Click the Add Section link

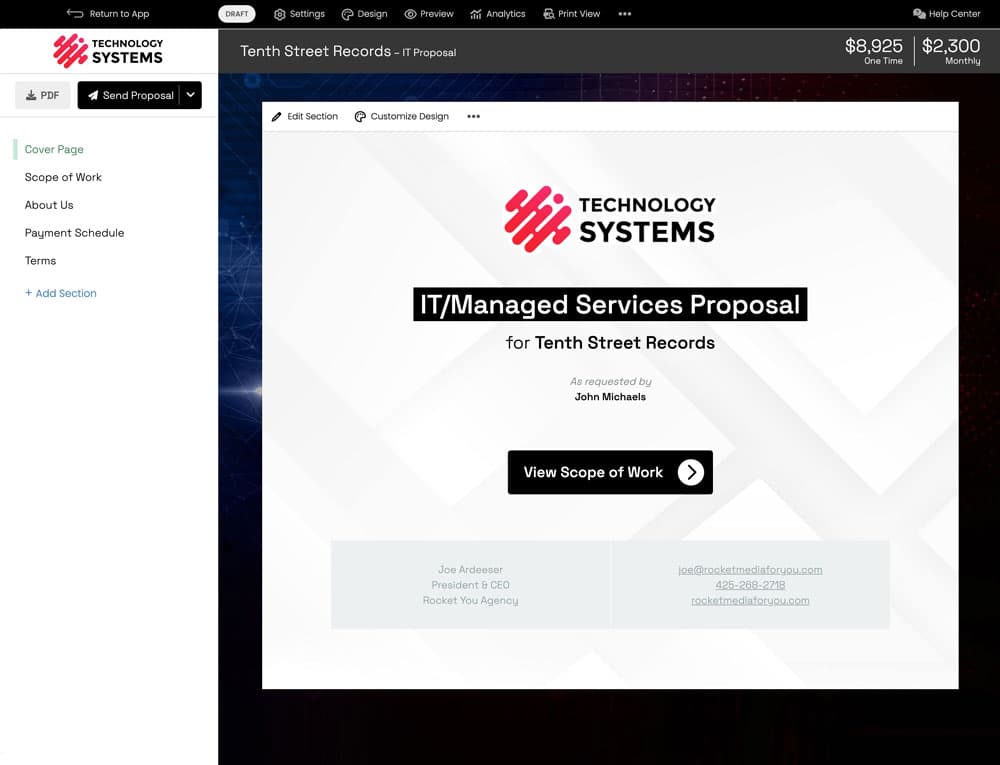[x=61, y=293]
